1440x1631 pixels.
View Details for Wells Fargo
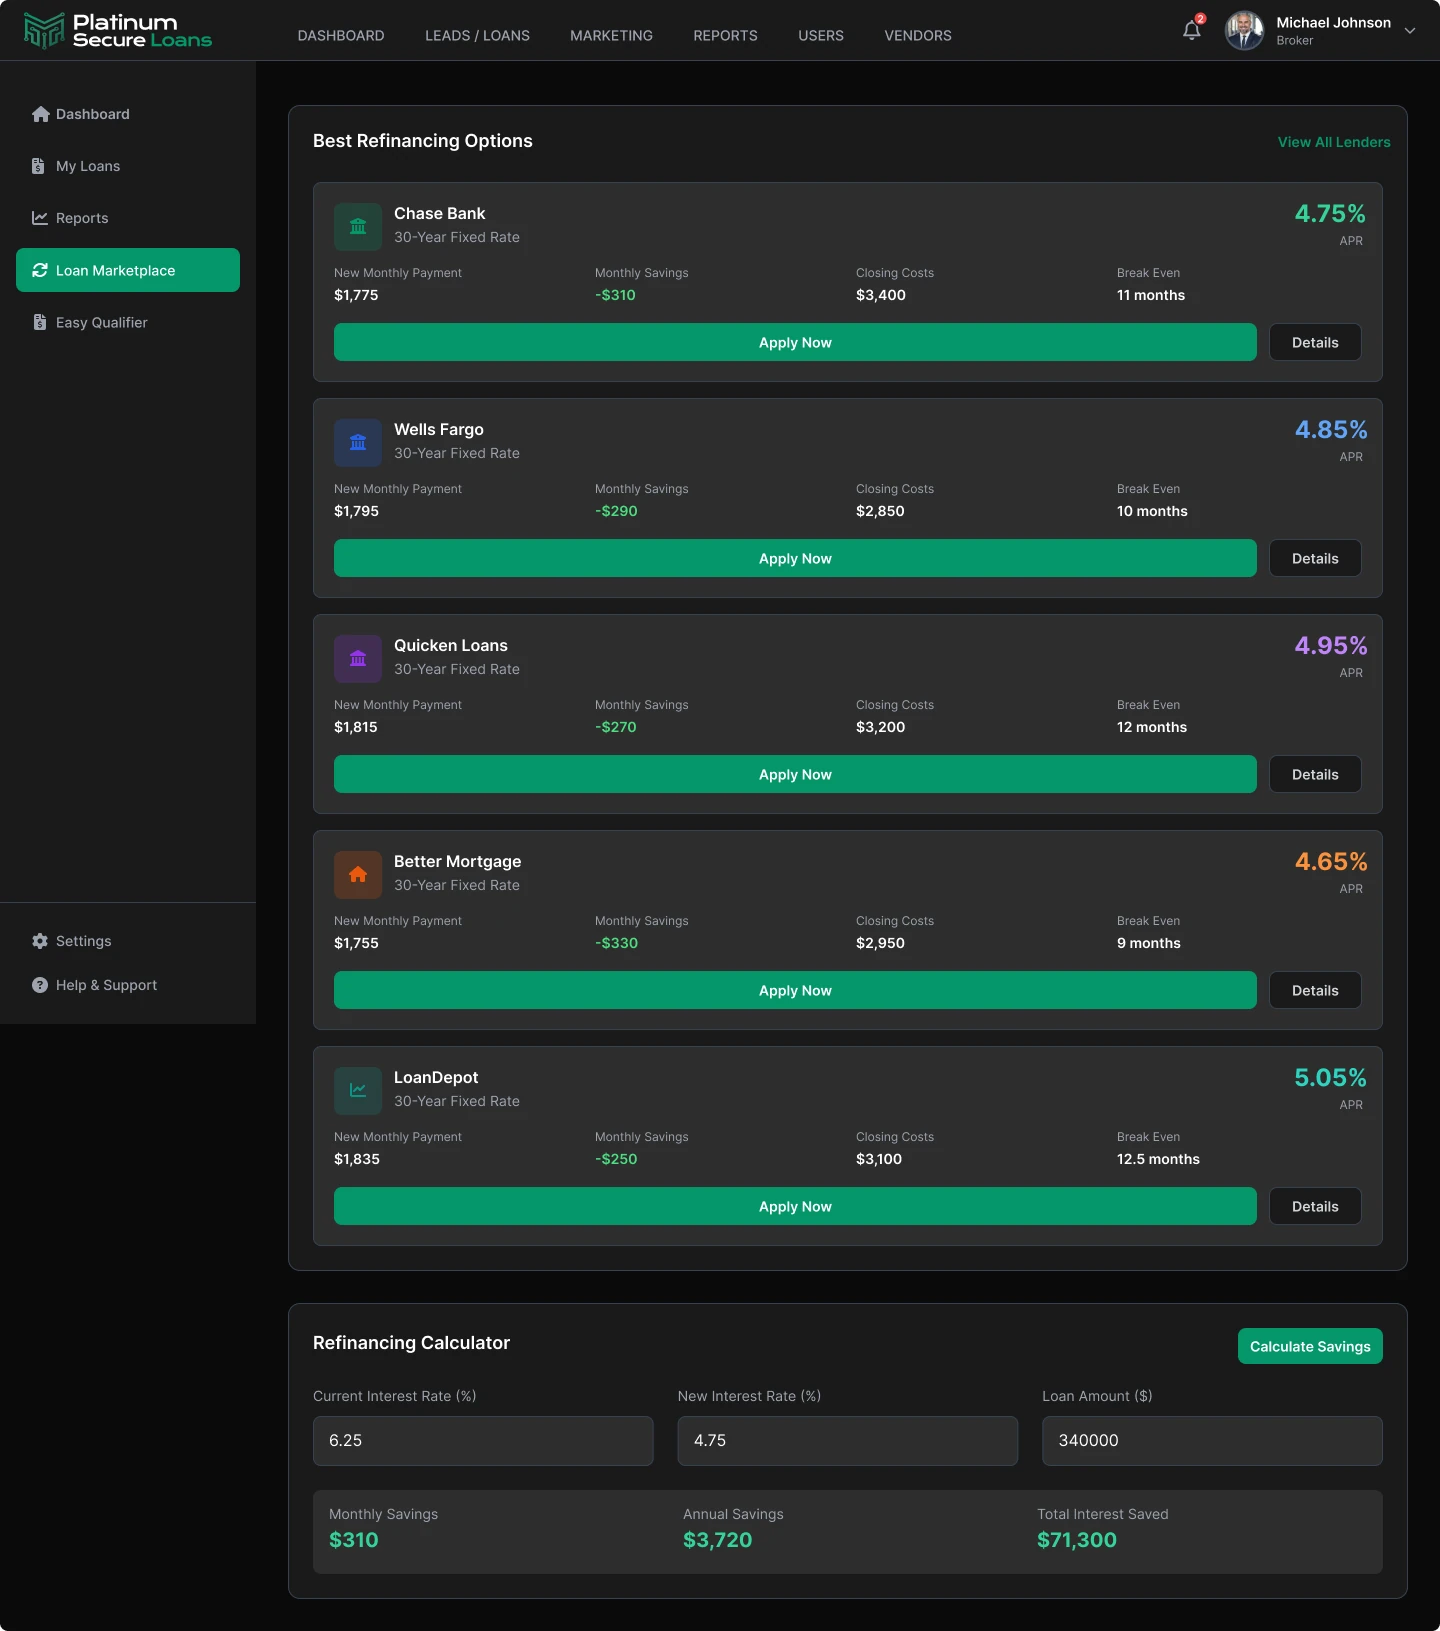pyautogui.click(x=1315, y=558)
